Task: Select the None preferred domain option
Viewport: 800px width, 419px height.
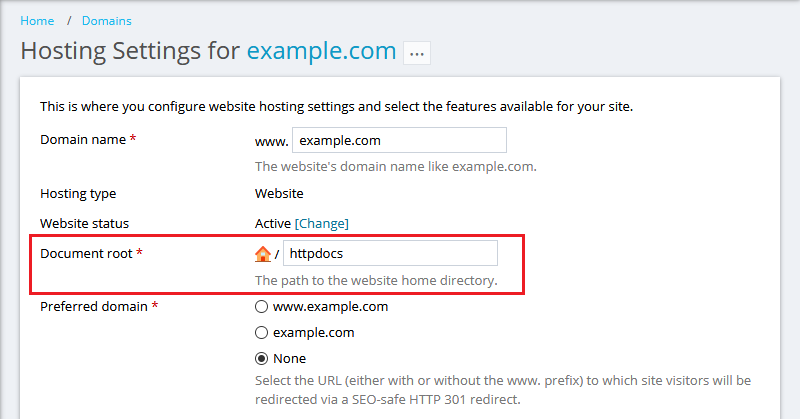Action: point(262,358)
